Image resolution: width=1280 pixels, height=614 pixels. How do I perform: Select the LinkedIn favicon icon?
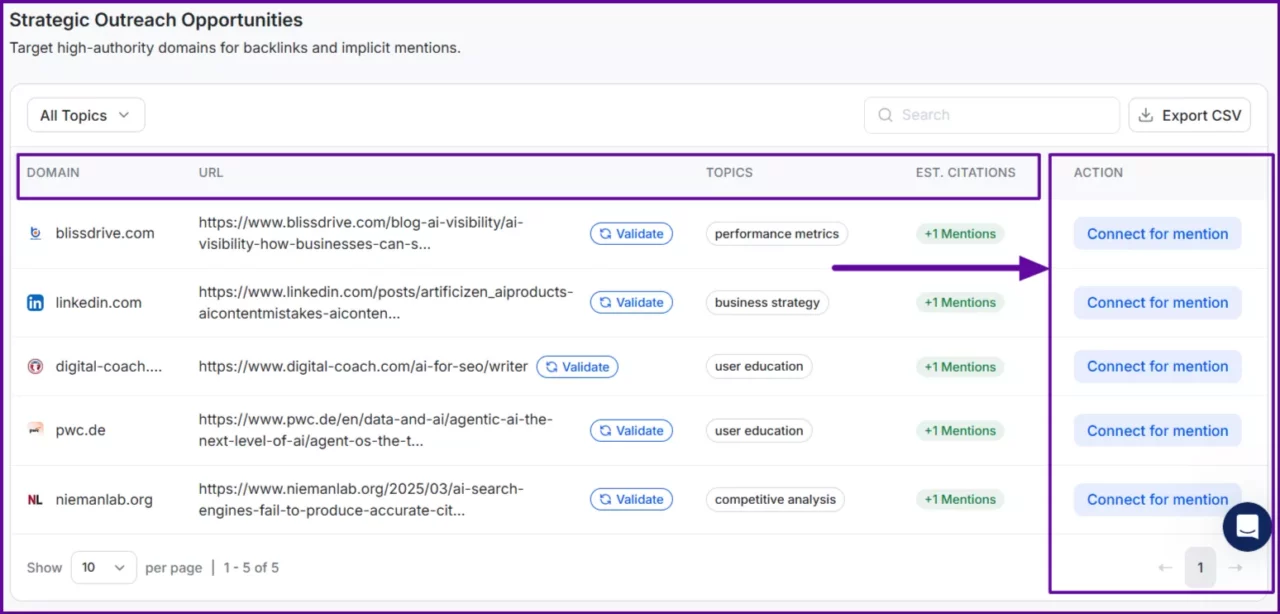(35, 302)
